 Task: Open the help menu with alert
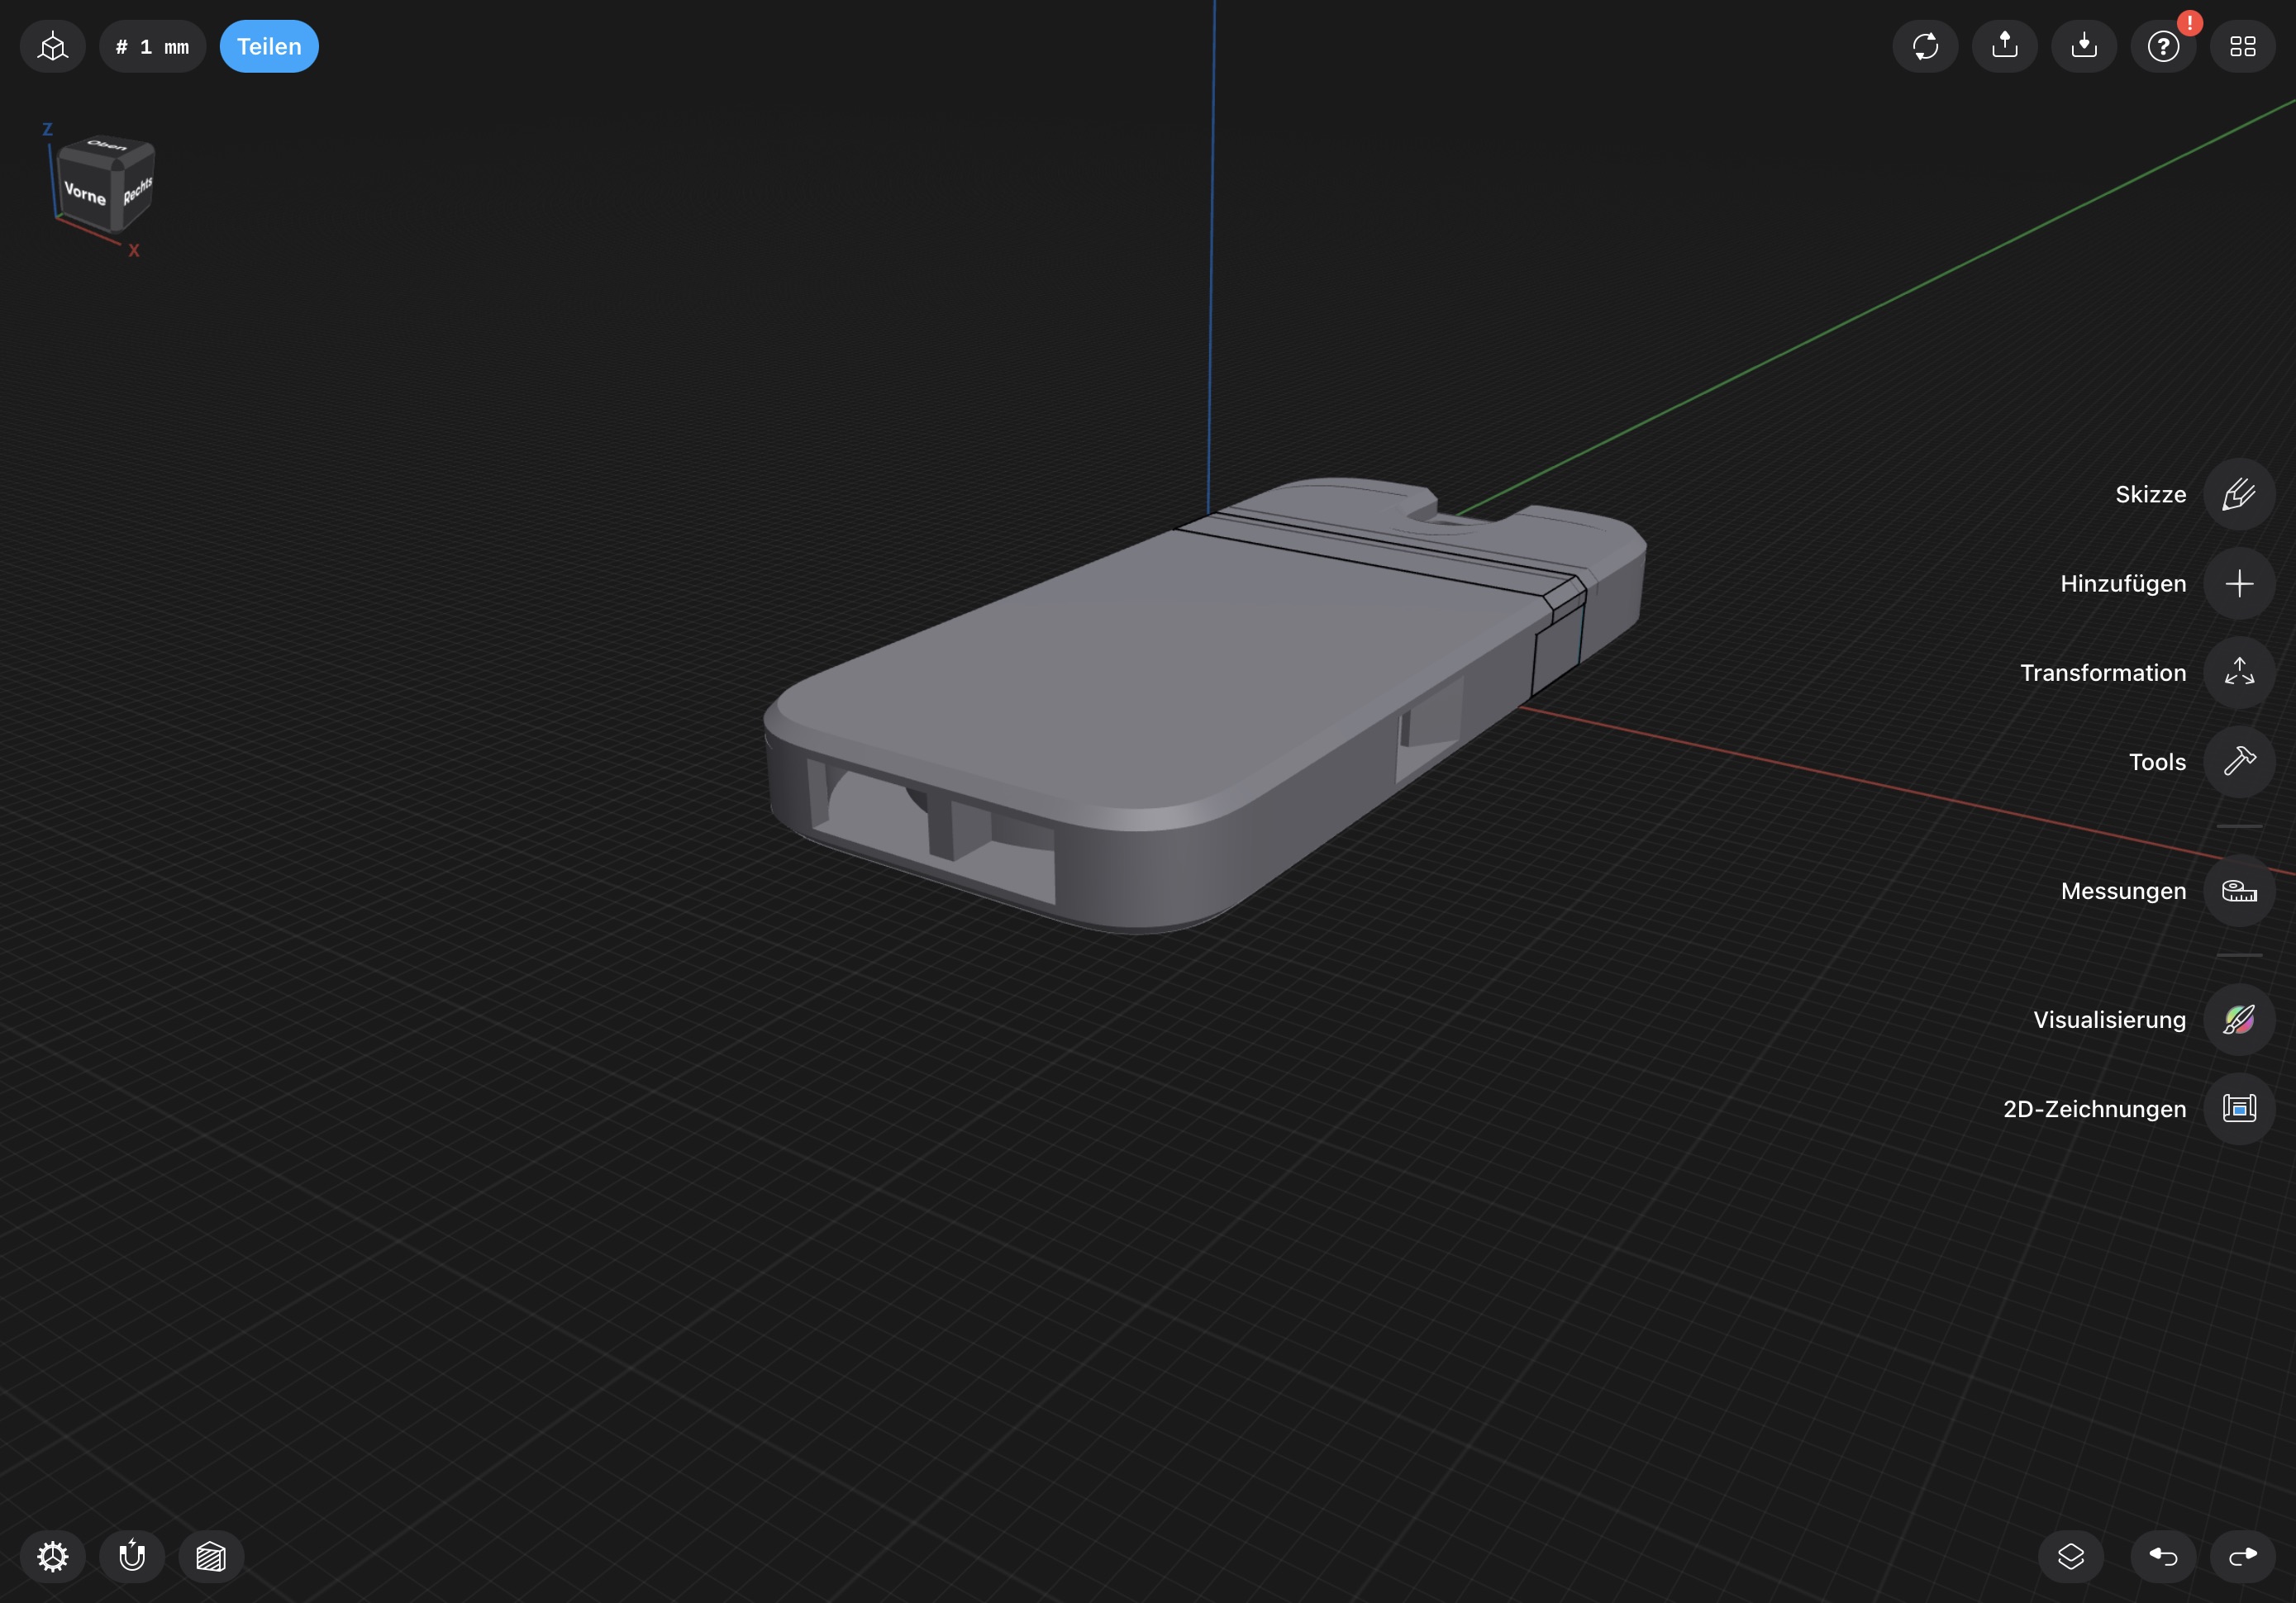(x=2163, y=47)
